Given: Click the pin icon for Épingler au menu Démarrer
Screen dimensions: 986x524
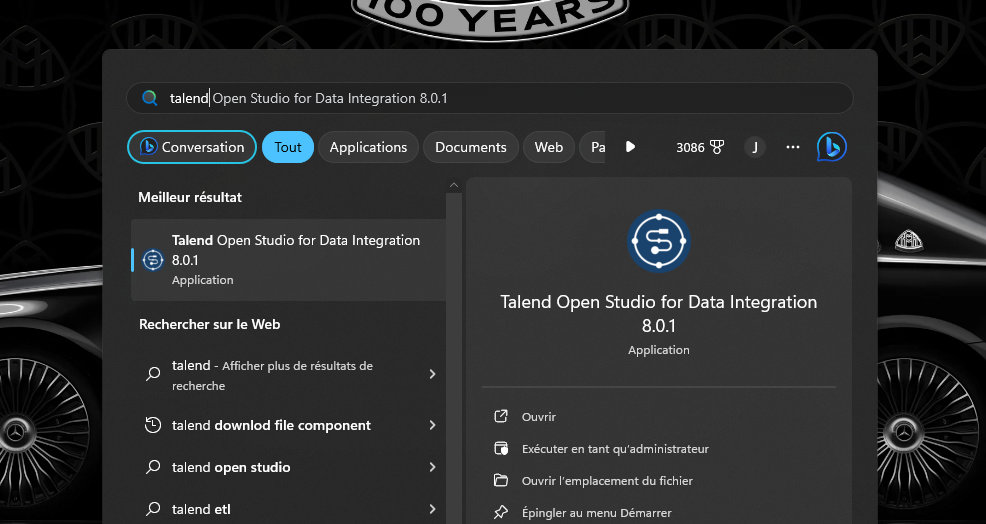Looking at the screenshot, I should tap(501, 513).
